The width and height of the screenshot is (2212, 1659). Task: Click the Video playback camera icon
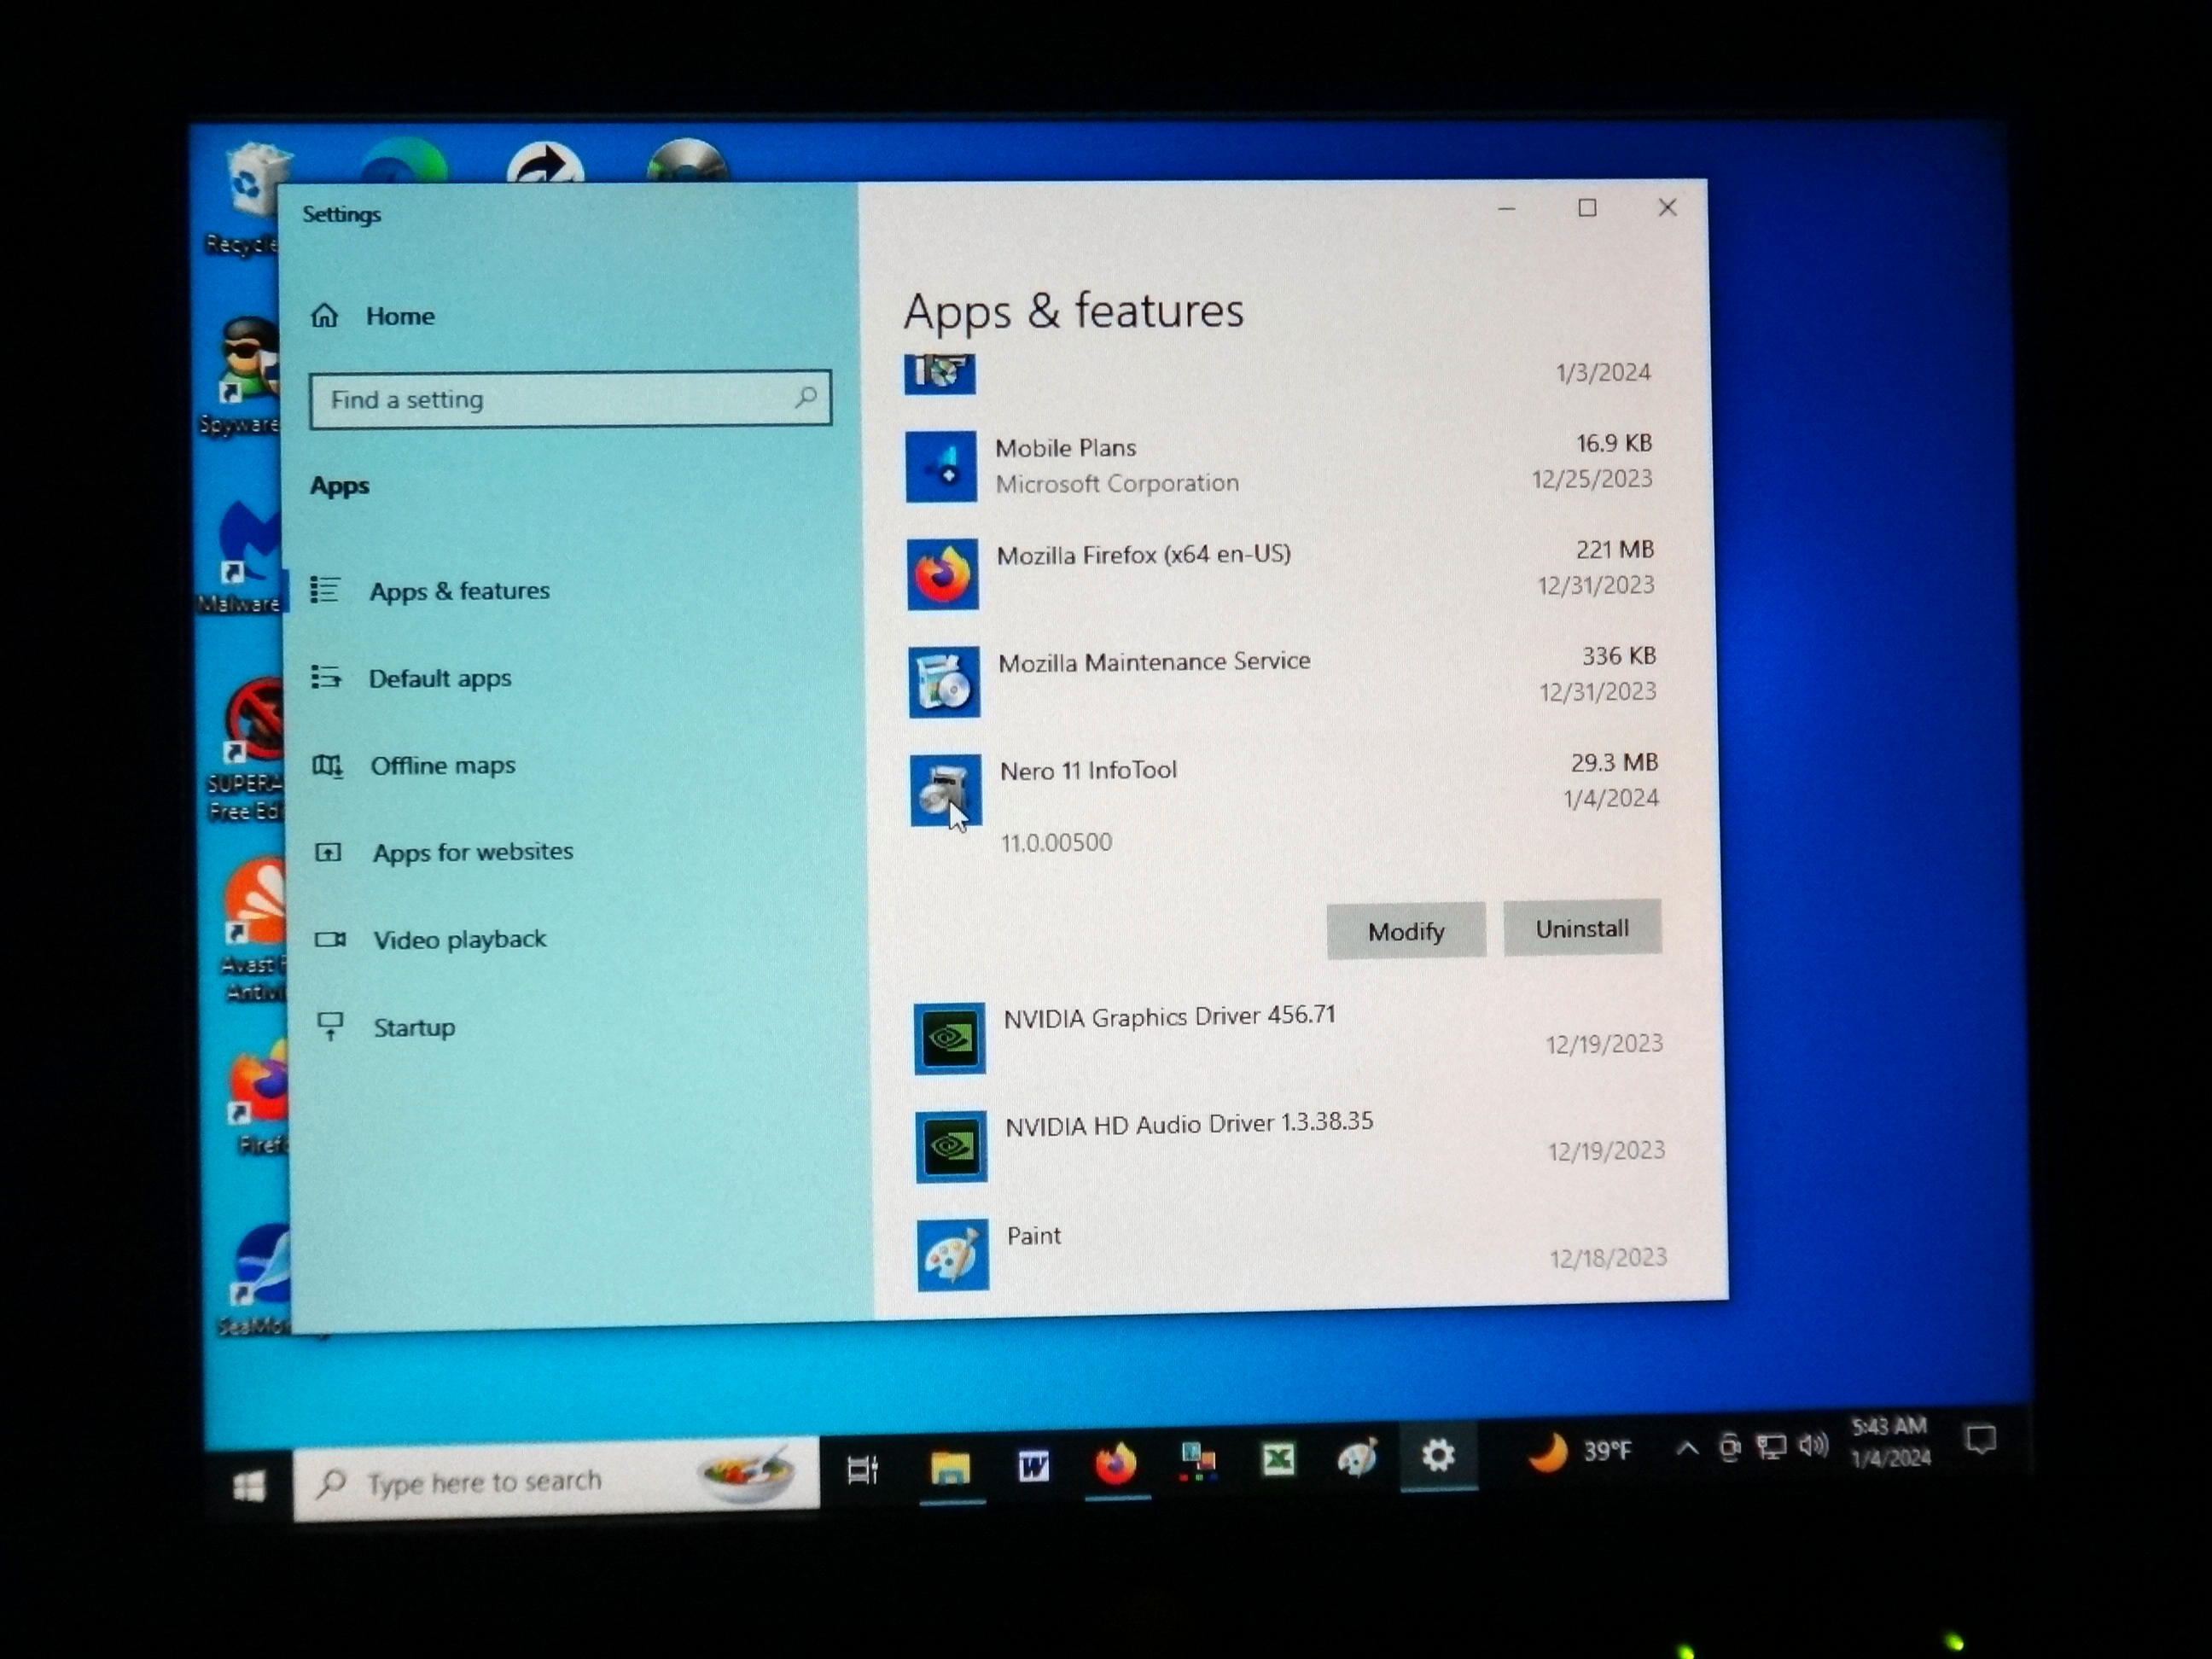point(331,940)
